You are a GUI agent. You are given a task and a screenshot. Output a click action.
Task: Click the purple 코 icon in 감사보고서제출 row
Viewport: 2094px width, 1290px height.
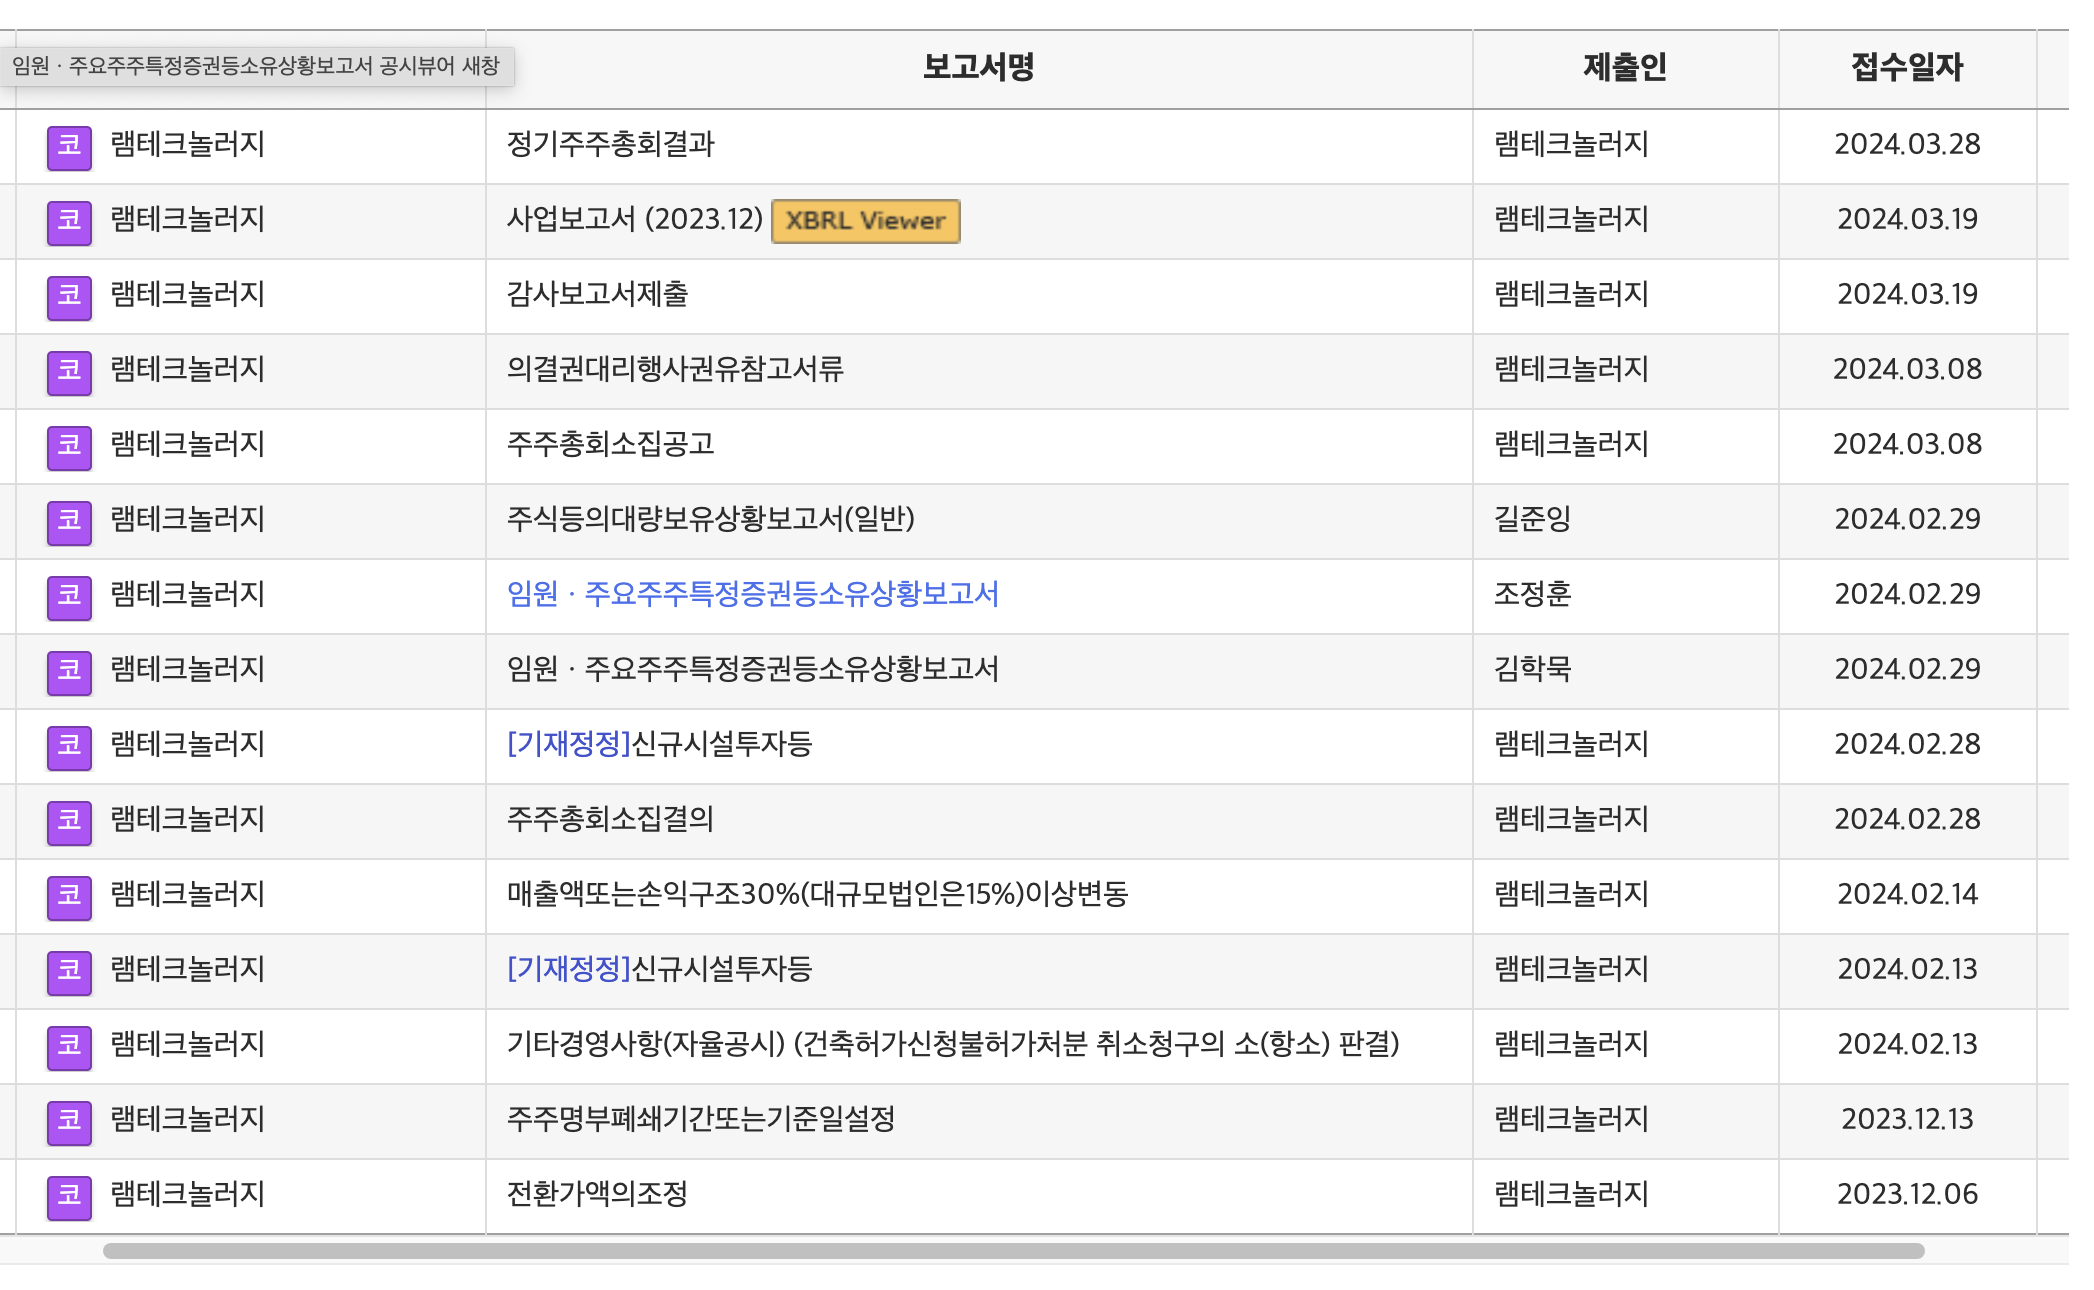coord(69,297)
